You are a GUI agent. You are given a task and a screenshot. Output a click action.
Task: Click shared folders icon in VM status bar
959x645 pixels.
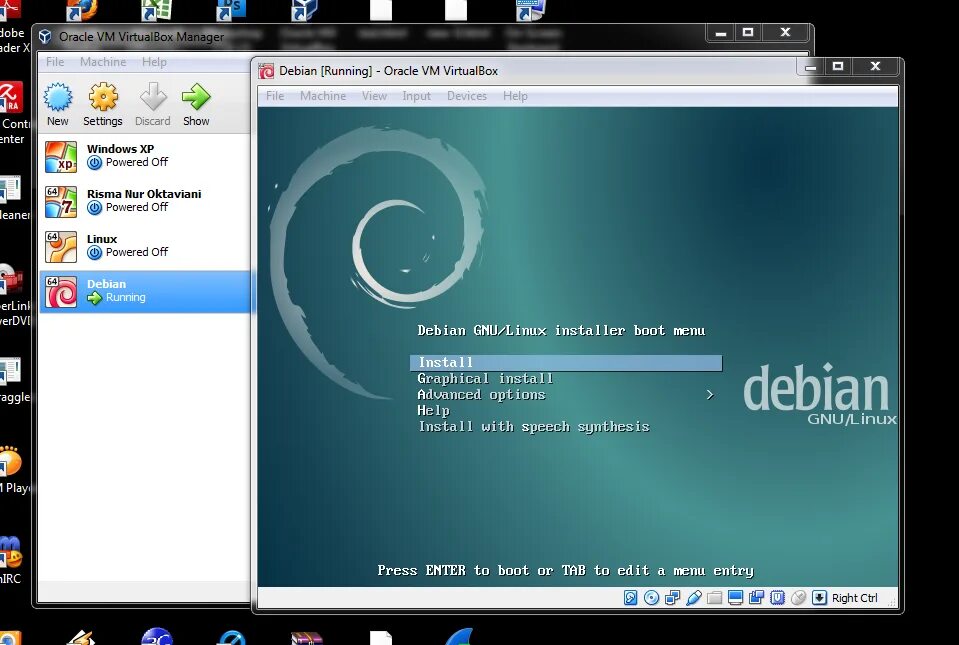(714, 598)
